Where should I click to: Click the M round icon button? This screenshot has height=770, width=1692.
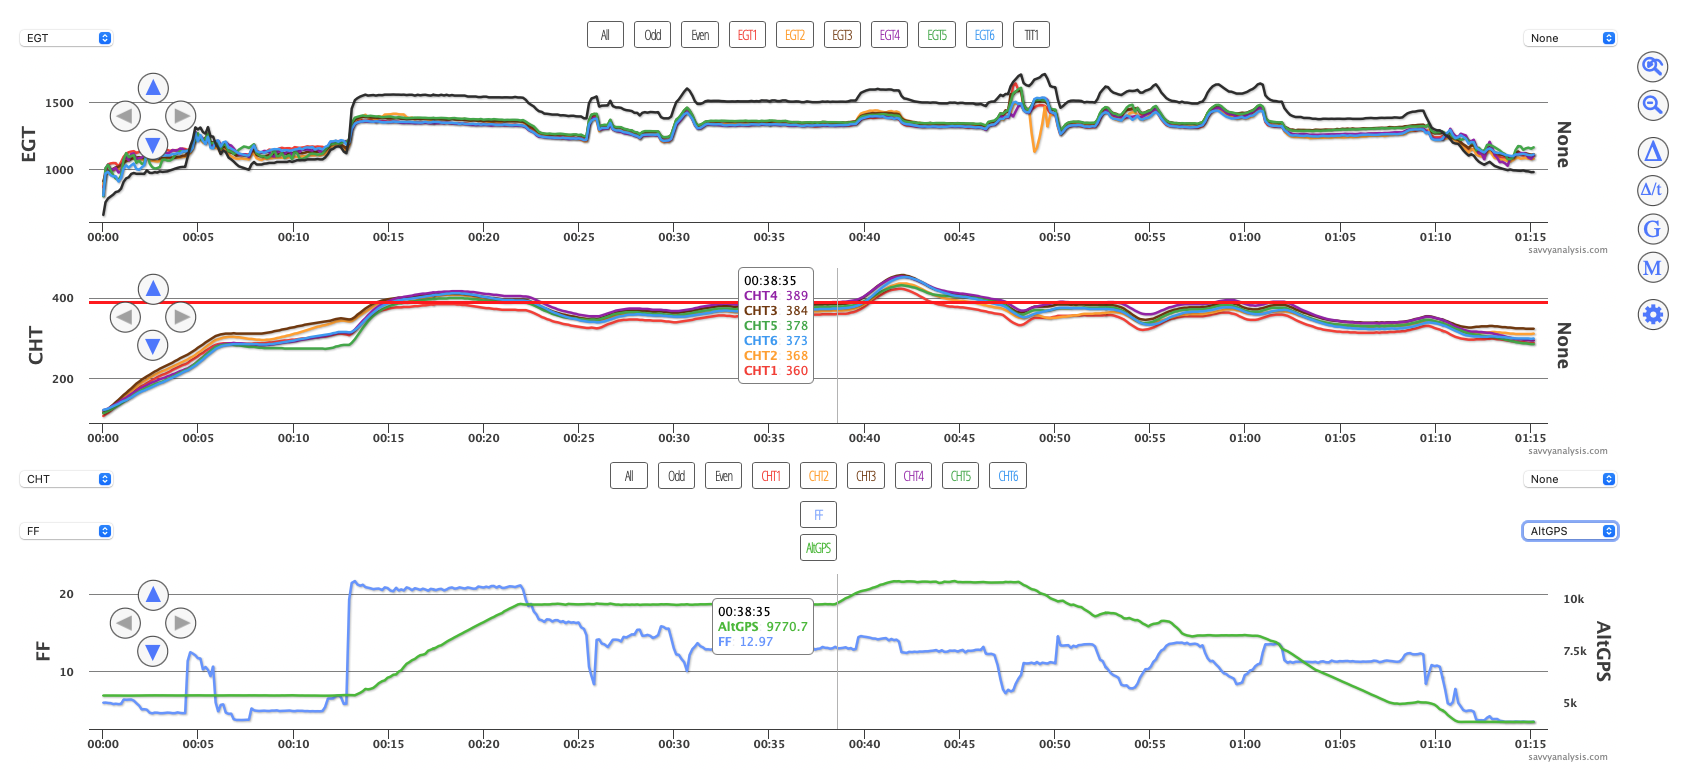tap(1653, 267)
